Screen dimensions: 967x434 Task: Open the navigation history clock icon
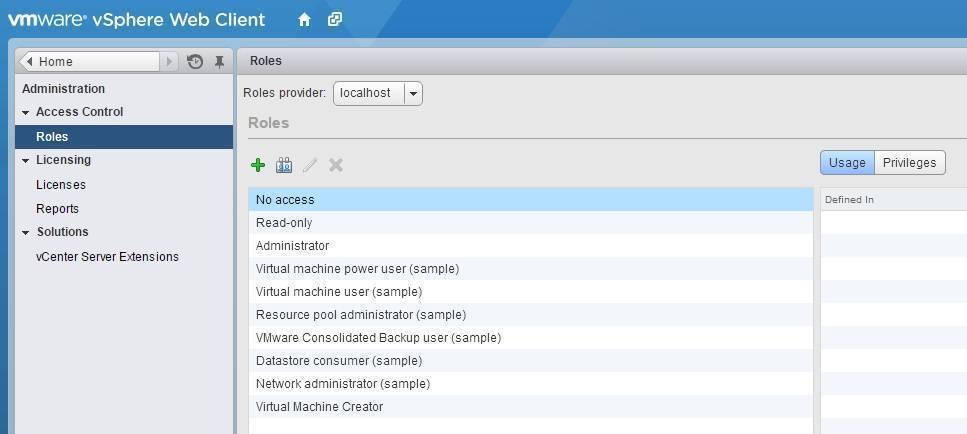(x=195, y=62)
